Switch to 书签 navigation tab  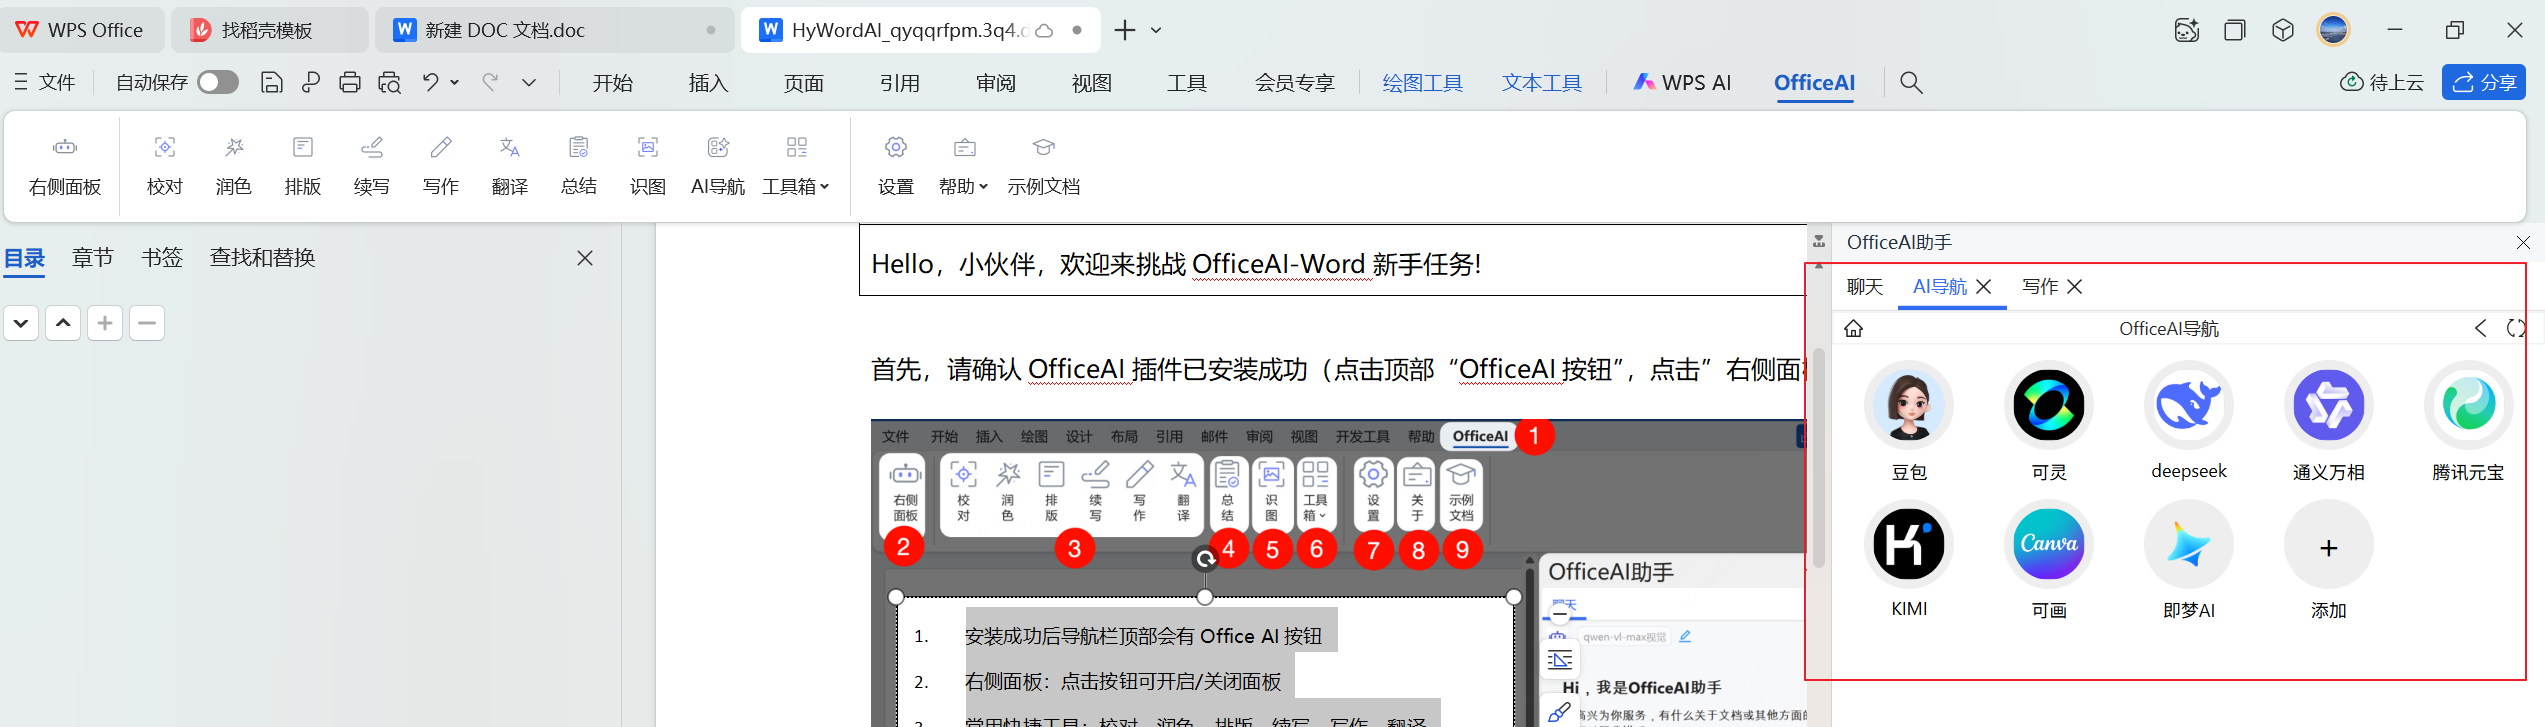(x=162, y=258)
